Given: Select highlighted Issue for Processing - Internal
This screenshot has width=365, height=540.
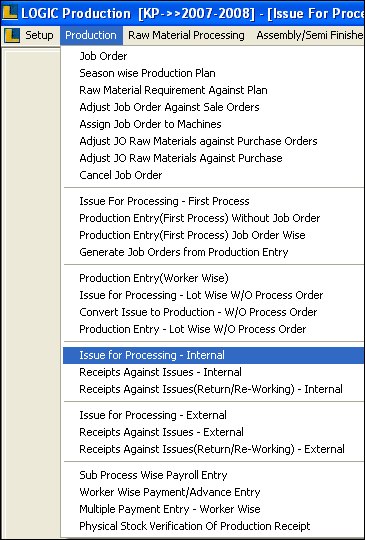Looking at the screenshot, I should [214, 355].
